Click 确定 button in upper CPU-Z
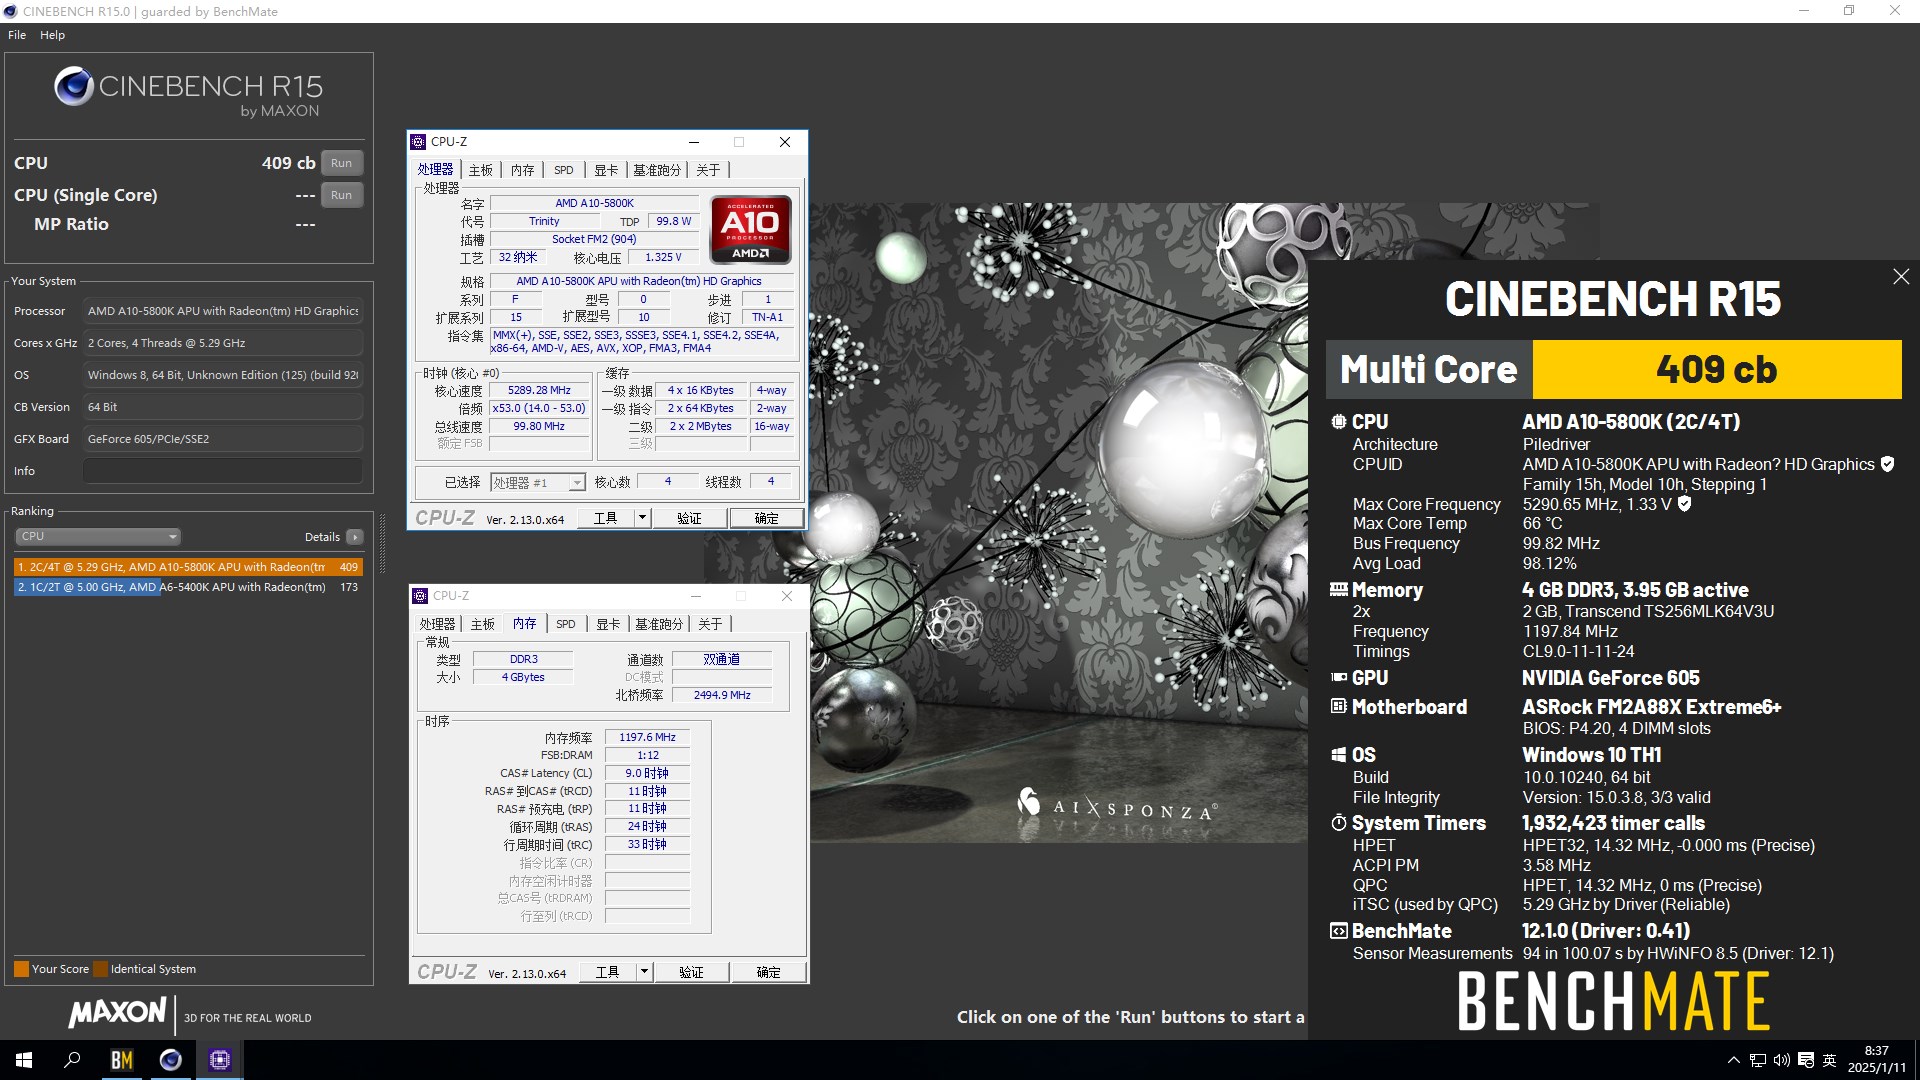The width and height of the screenshot is (1920, 1080). pos(766,518)
